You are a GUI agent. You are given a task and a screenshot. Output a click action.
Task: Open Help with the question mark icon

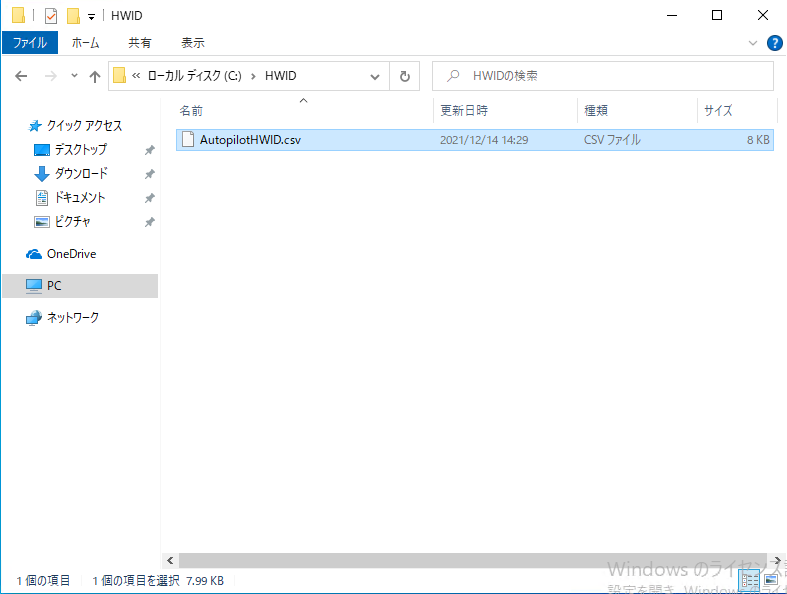774,43
